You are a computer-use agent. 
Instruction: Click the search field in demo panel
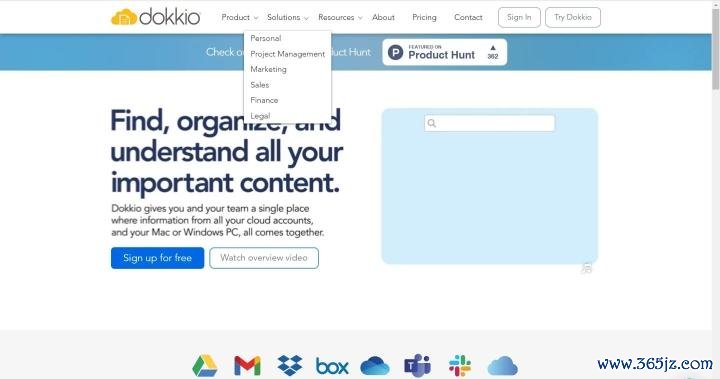point(489,123)
